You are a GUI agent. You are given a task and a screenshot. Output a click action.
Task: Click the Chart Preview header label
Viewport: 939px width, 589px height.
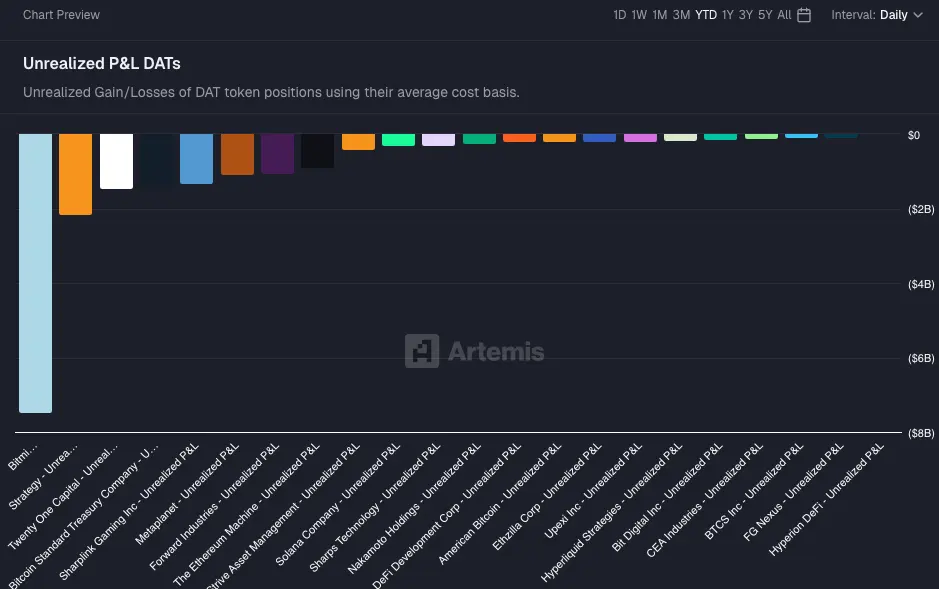pyautogui.click(x=62, y=15)
